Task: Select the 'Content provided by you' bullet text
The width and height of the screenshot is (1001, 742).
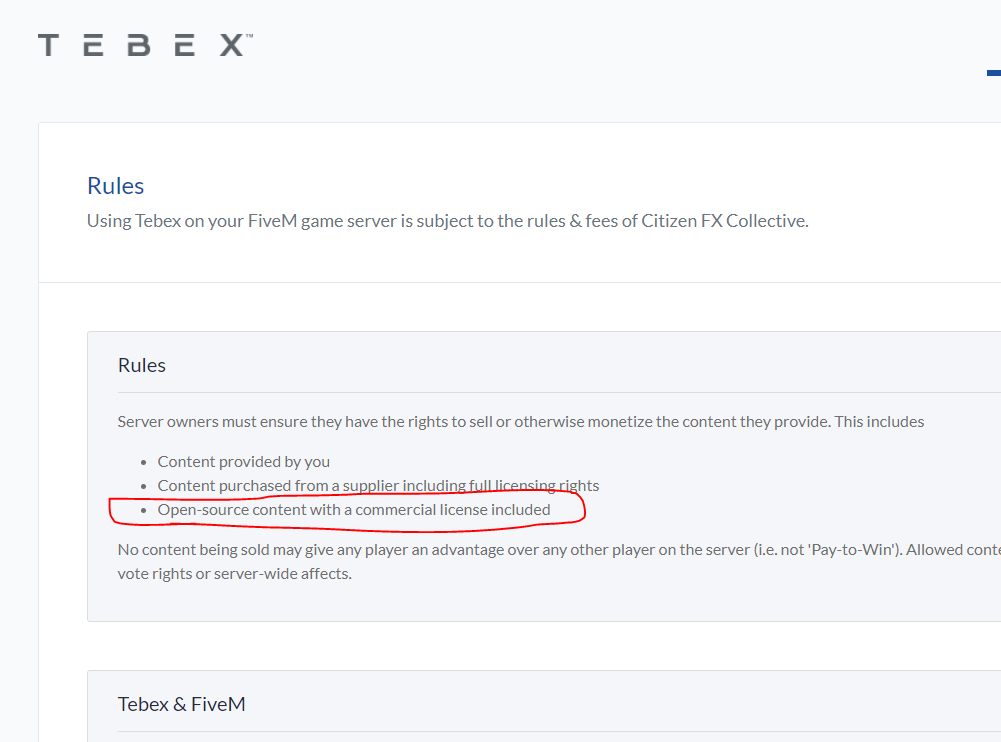Action: [243, 462]
